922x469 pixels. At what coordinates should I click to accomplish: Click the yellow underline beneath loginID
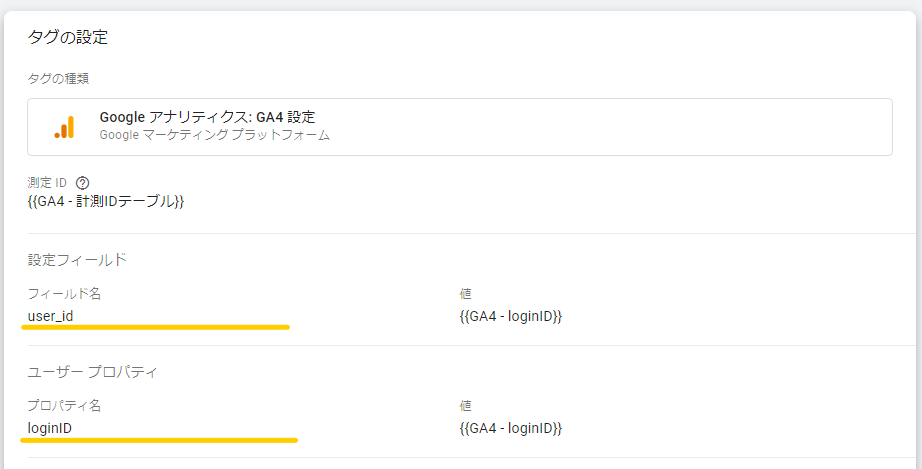click(159, 439)
